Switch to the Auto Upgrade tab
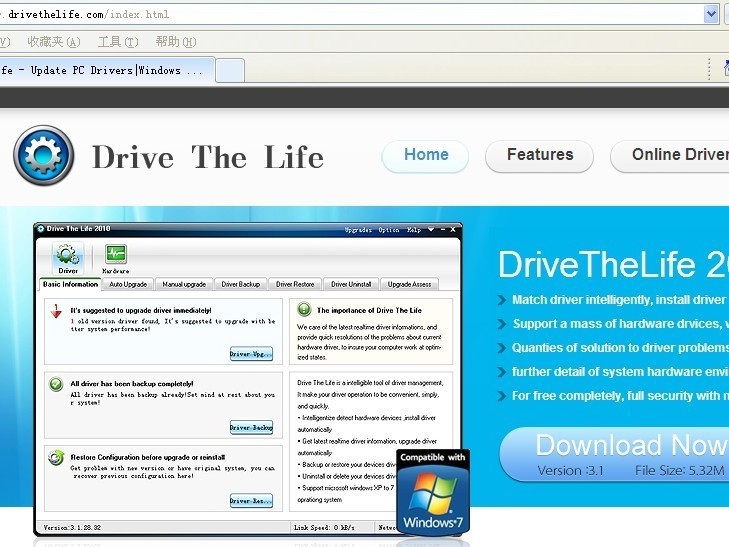The height and width of the screenshot is (547, 729). (x=127, y=284)
